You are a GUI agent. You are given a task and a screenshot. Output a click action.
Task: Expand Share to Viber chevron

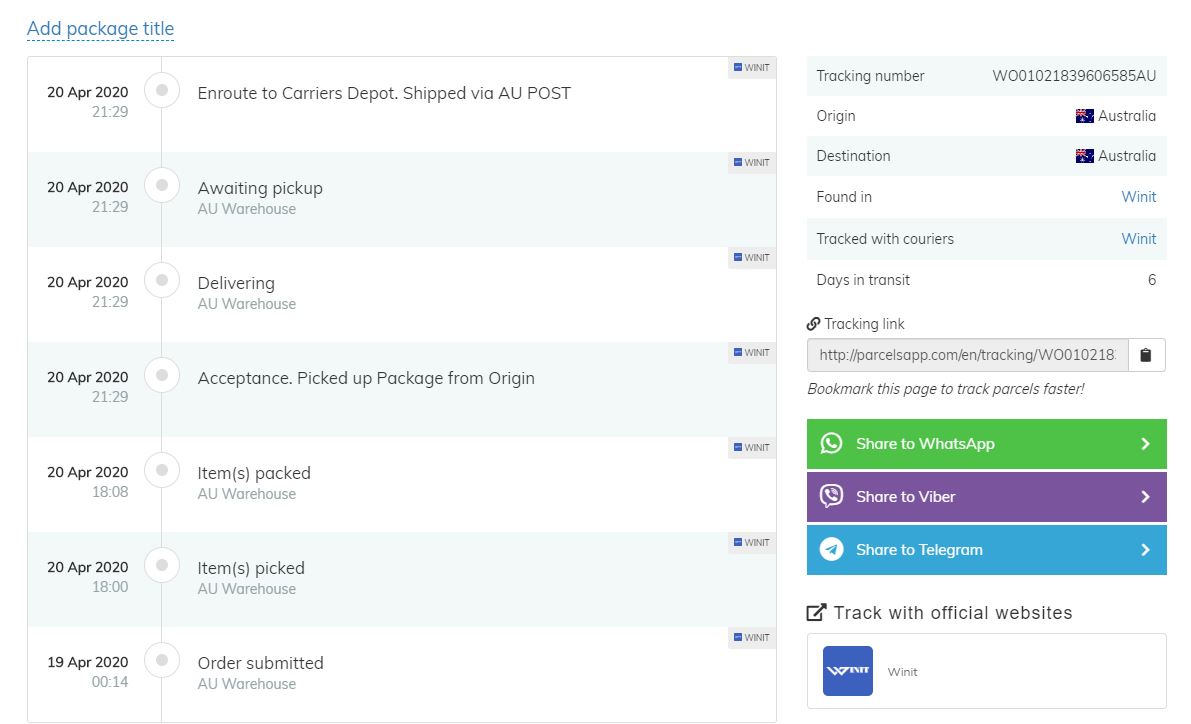click(1145, 497)
